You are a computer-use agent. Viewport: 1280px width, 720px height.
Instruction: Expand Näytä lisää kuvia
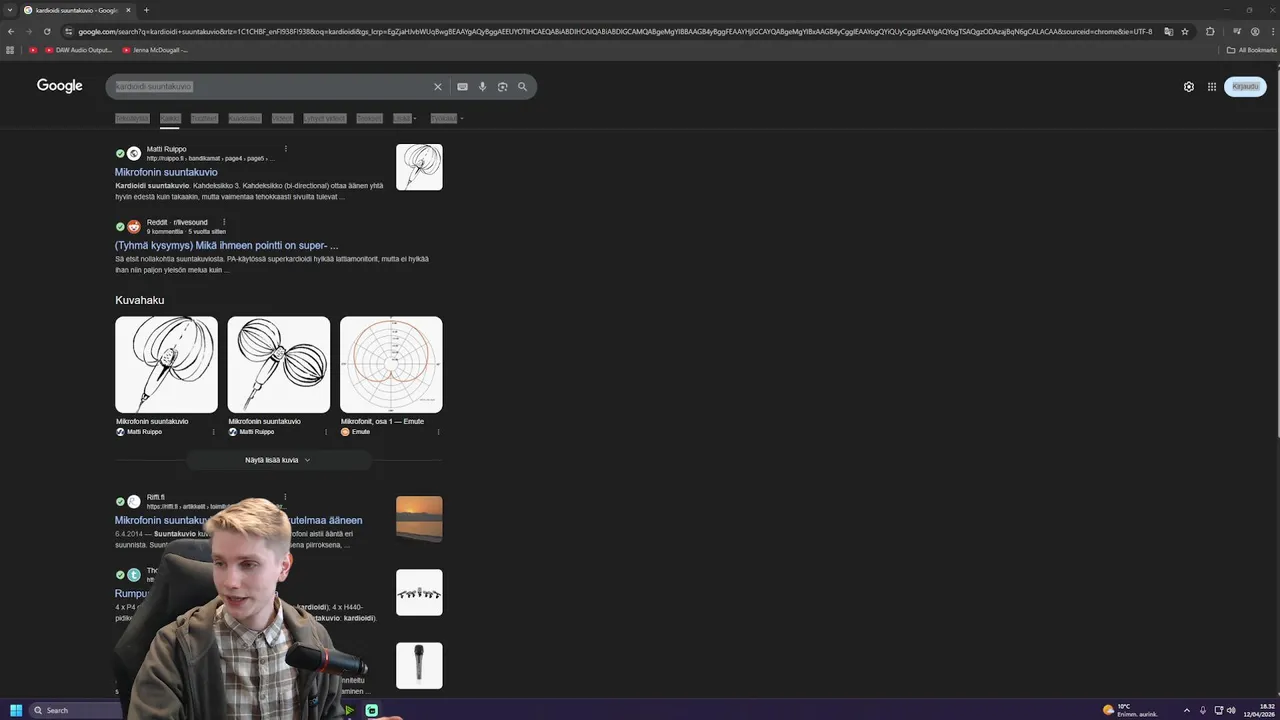pos(278,460)
